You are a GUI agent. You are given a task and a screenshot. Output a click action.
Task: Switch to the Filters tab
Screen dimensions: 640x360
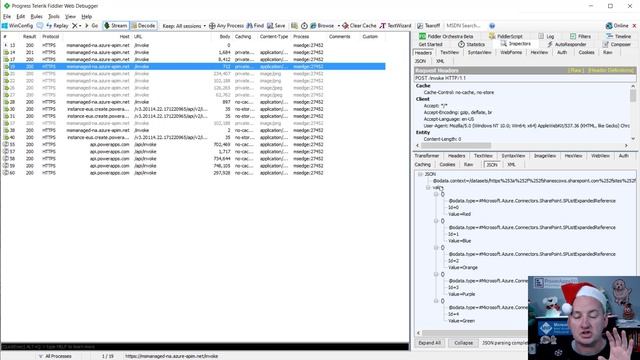(x=580, y=36)
